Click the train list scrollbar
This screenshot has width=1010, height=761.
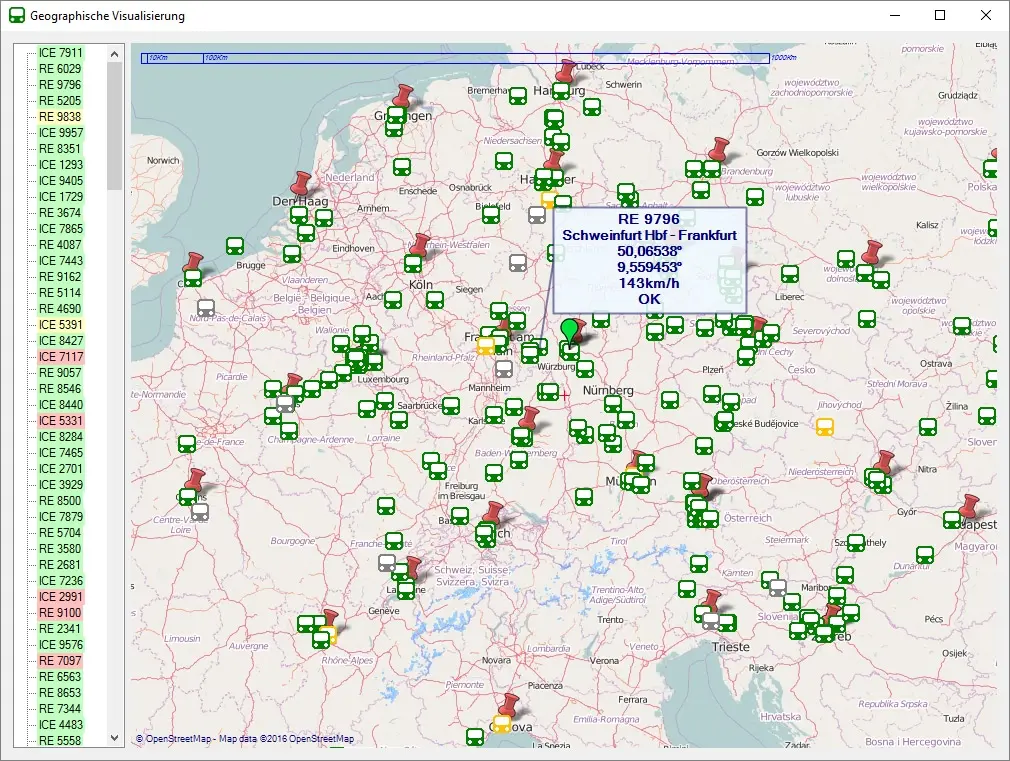pyautogui.click(x=114, y=110)
